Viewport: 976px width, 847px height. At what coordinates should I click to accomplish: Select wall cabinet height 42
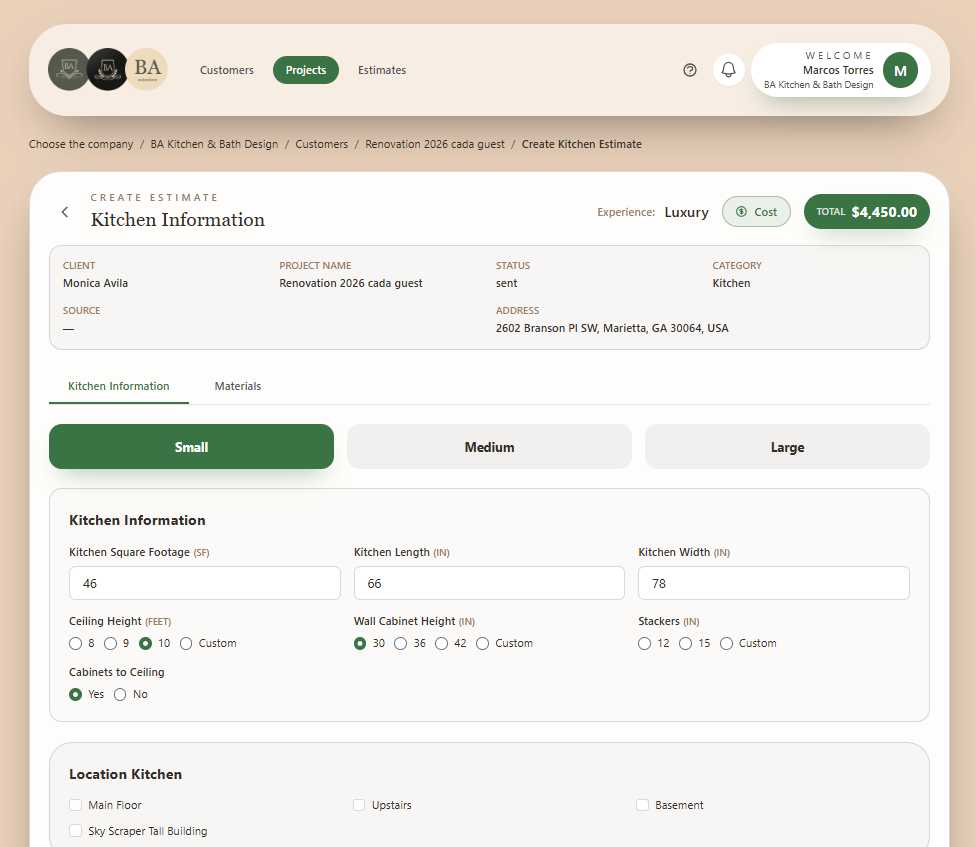441,643
